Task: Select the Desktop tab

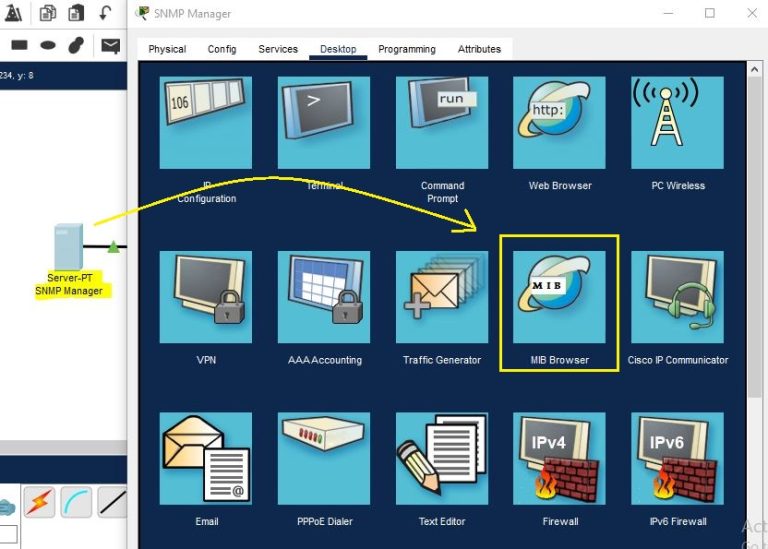Action: point(338,49)
